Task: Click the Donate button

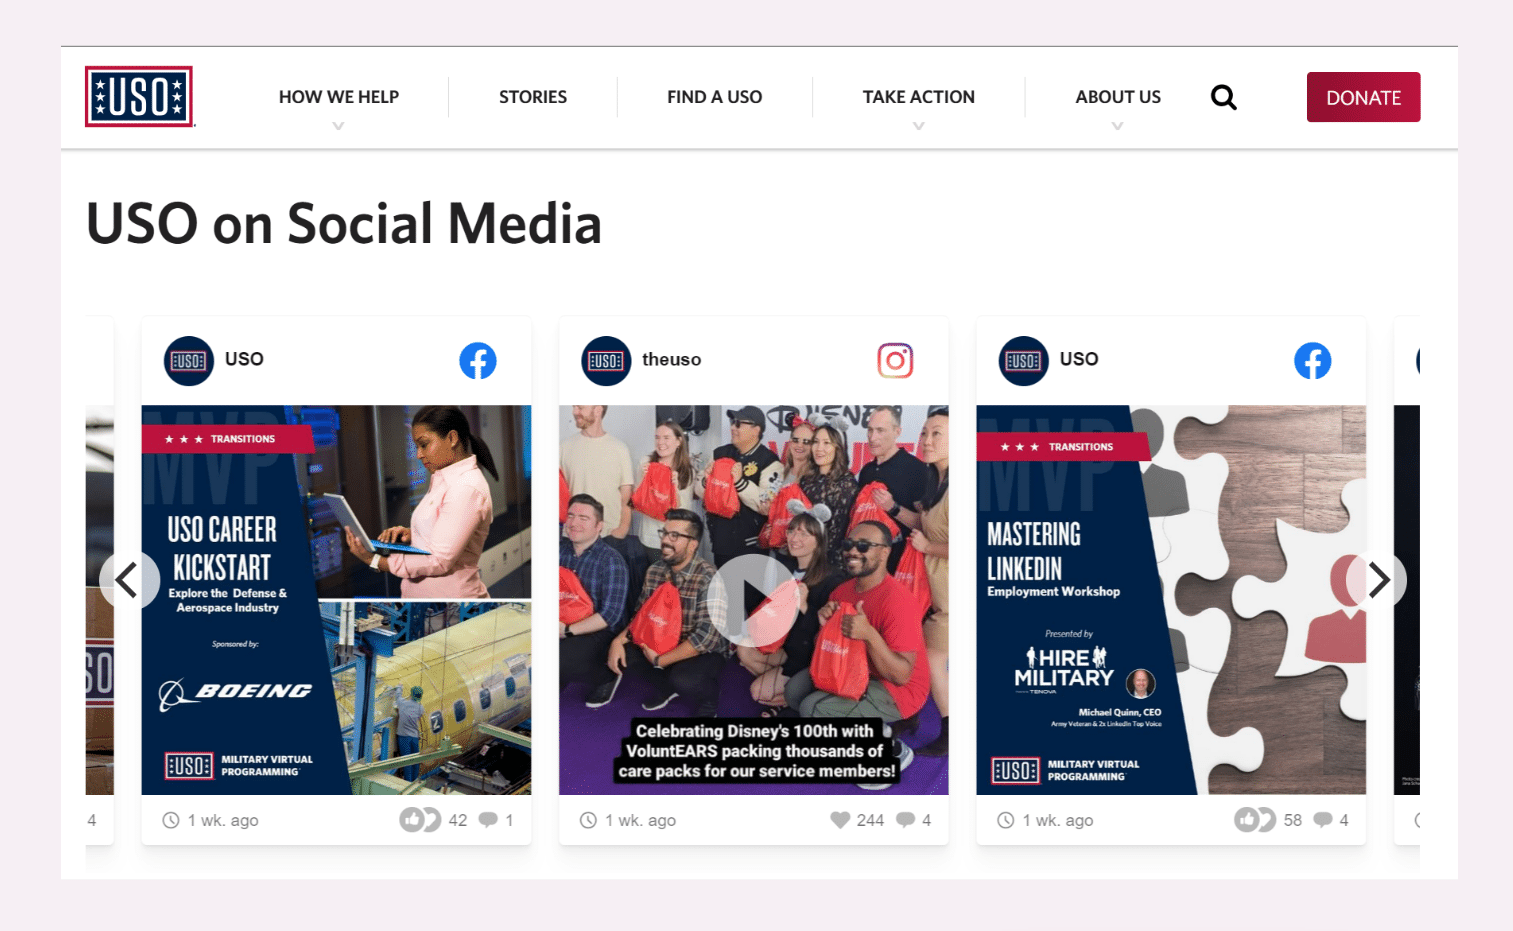Action: pos(1363,97)
